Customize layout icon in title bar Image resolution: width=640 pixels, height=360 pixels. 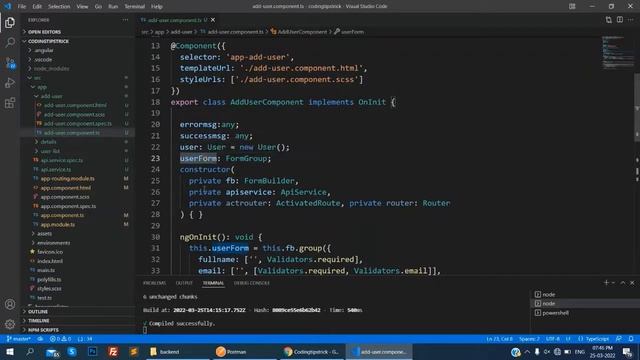(572, 6)
